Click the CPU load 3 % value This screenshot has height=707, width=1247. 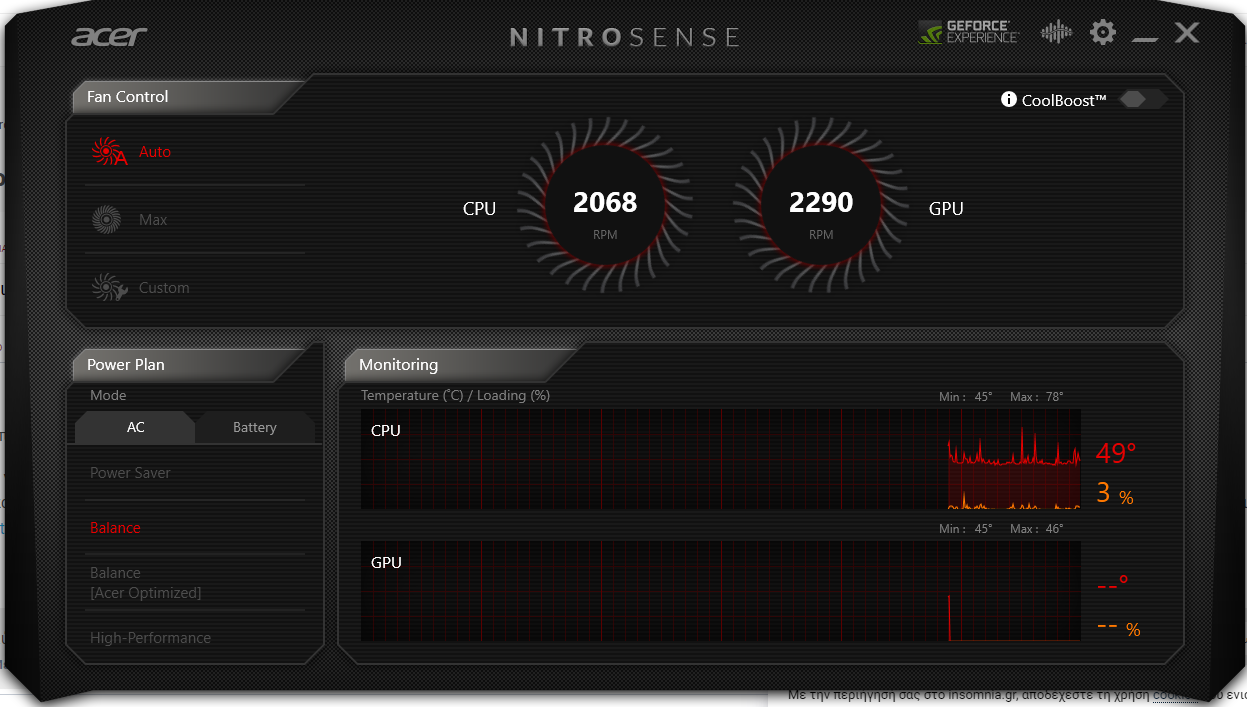(1115, 493)
